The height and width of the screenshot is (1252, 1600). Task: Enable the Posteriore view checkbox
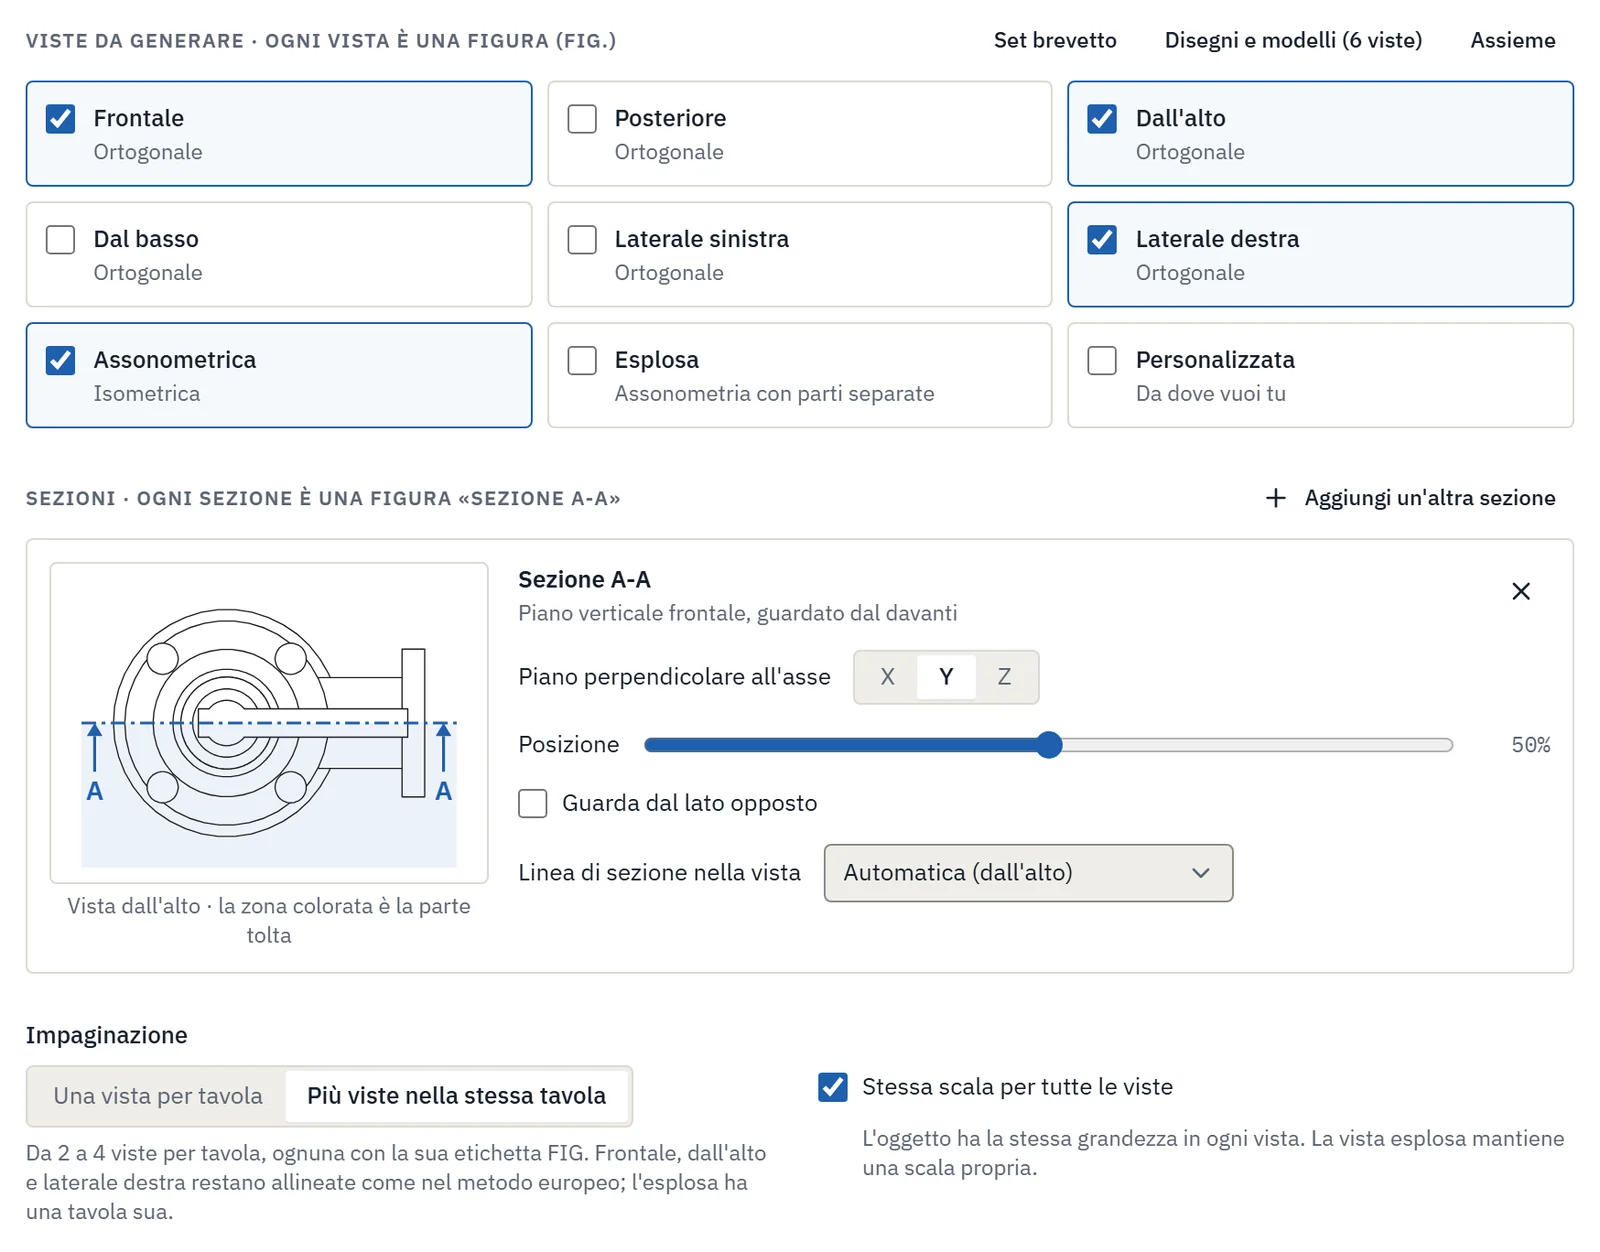click(x=582, y=119)
